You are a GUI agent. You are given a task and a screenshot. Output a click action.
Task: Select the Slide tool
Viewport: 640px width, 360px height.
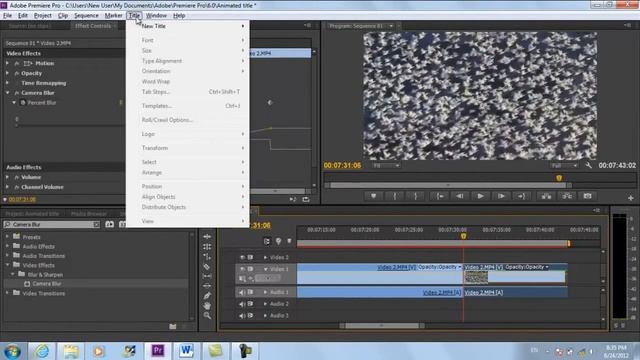tap(207, 286)
